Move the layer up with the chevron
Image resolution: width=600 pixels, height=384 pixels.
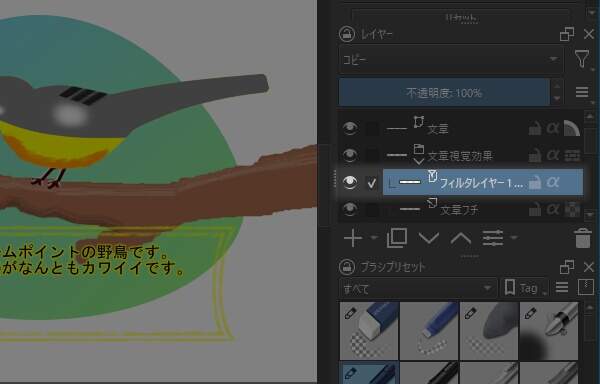[x=461, y=238]
